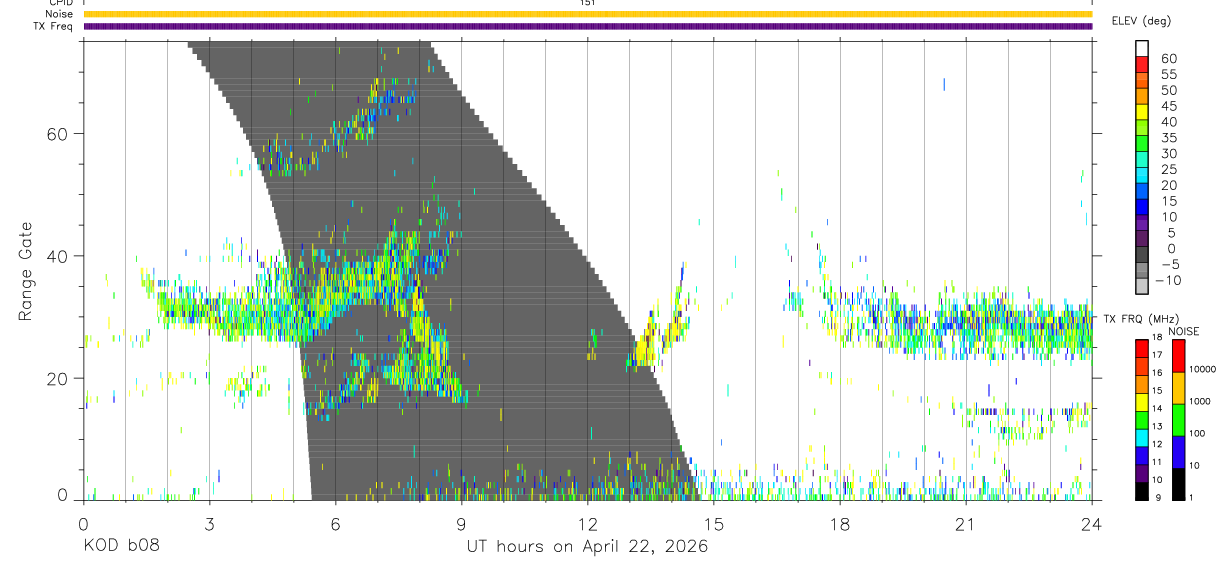Select the light gray bottom cell of ELEV colorbar

[x=1142, y=286]
